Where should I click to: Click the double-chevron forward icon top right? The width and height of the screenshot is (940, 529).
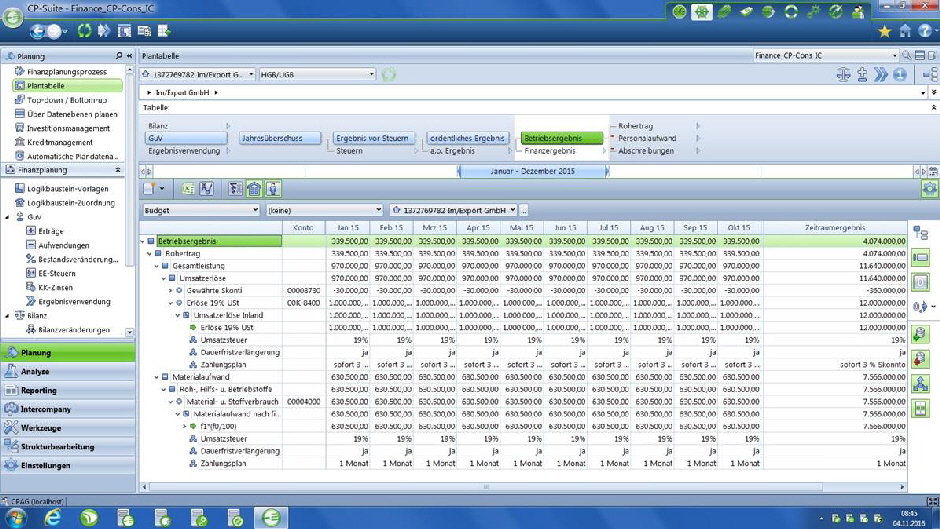tap(881, 75)
